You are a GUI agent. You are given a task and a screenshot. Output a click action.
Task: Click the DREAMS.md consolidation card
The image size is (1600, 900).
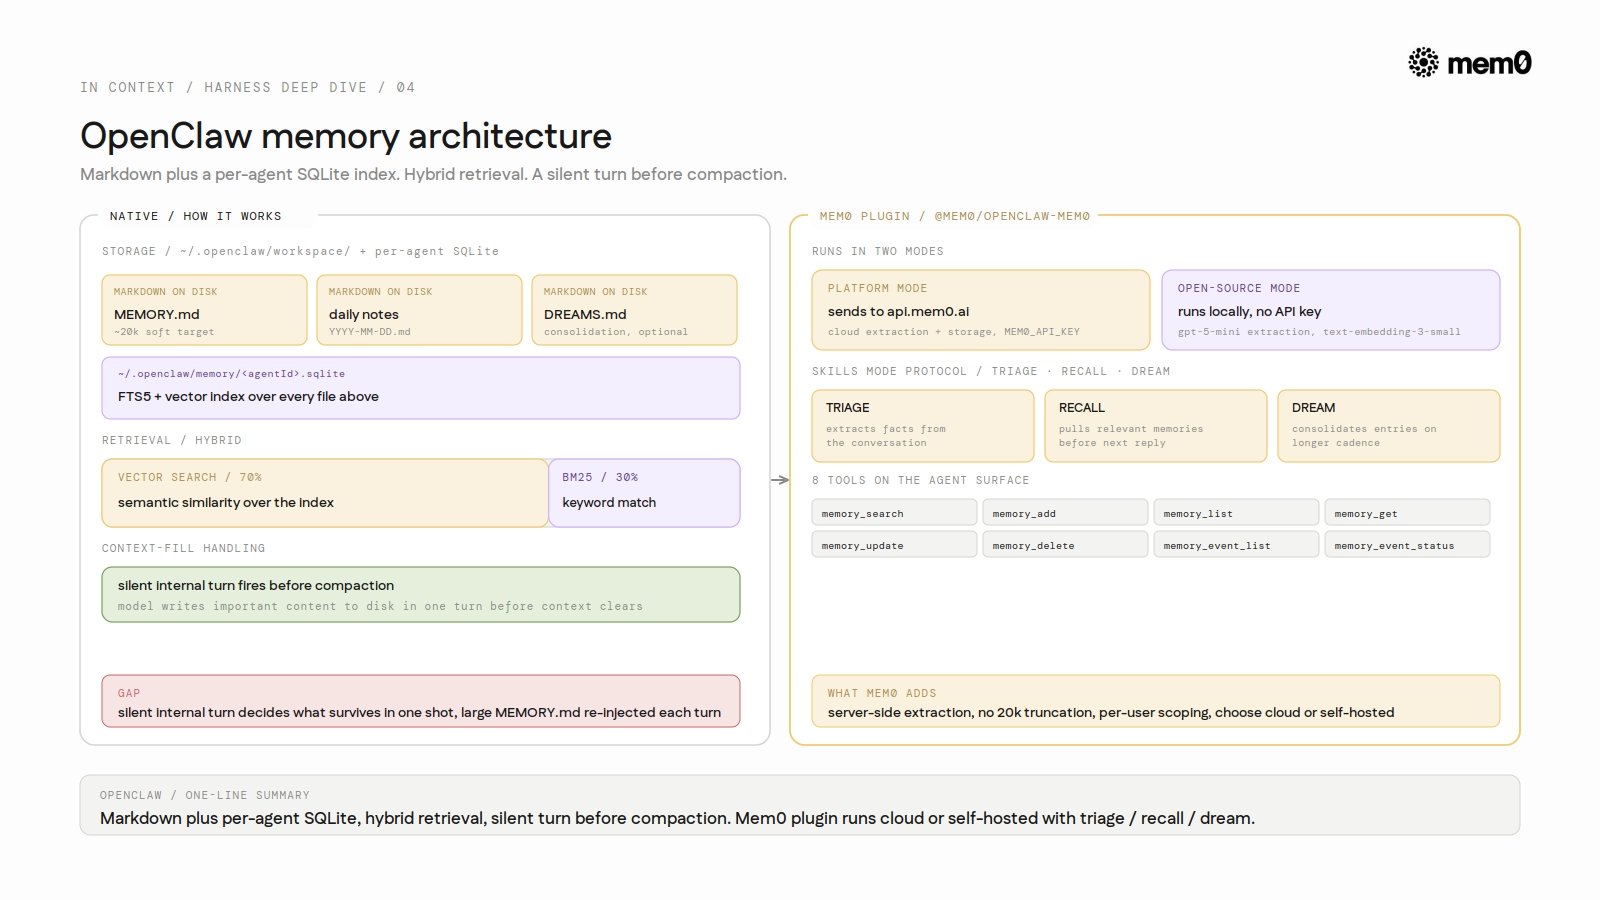pos(634,310)
